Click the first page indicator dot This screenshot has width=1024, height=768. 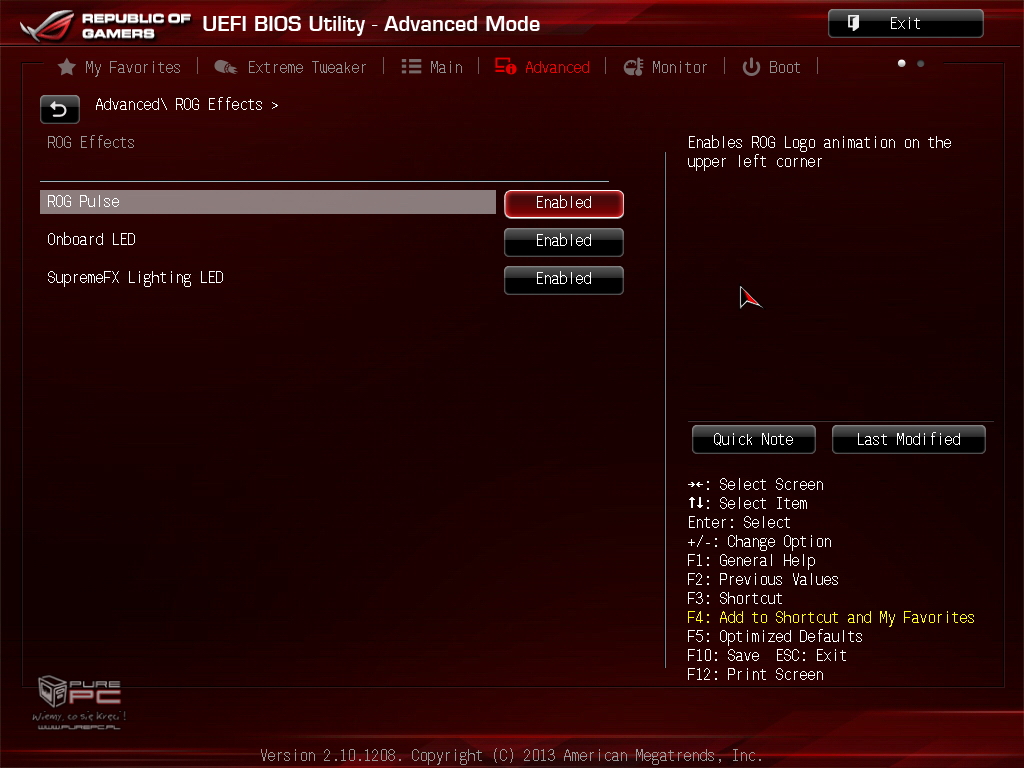tap(902, 63)
